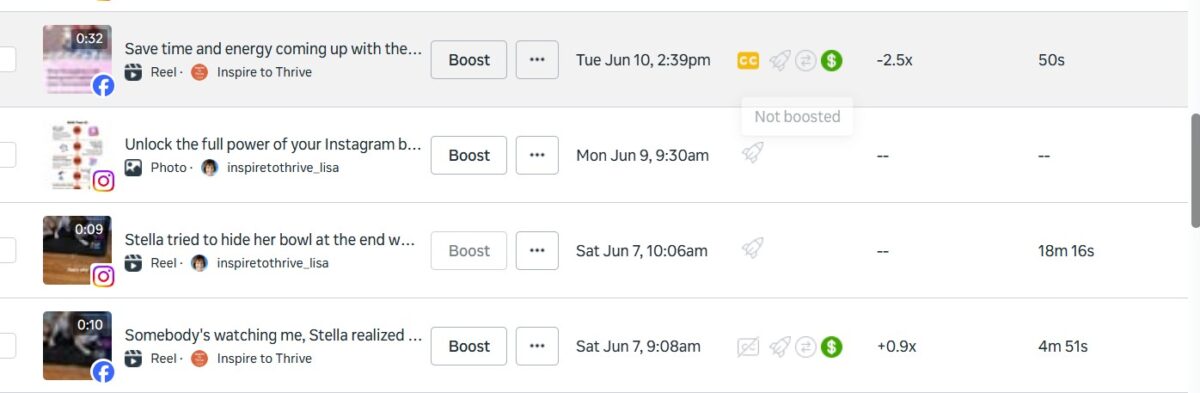The width and height of the screenshot is (1200, 393).
Task: Tick the checkbox for the 'Unlock the full power' photo
Action: pos(6,155)
